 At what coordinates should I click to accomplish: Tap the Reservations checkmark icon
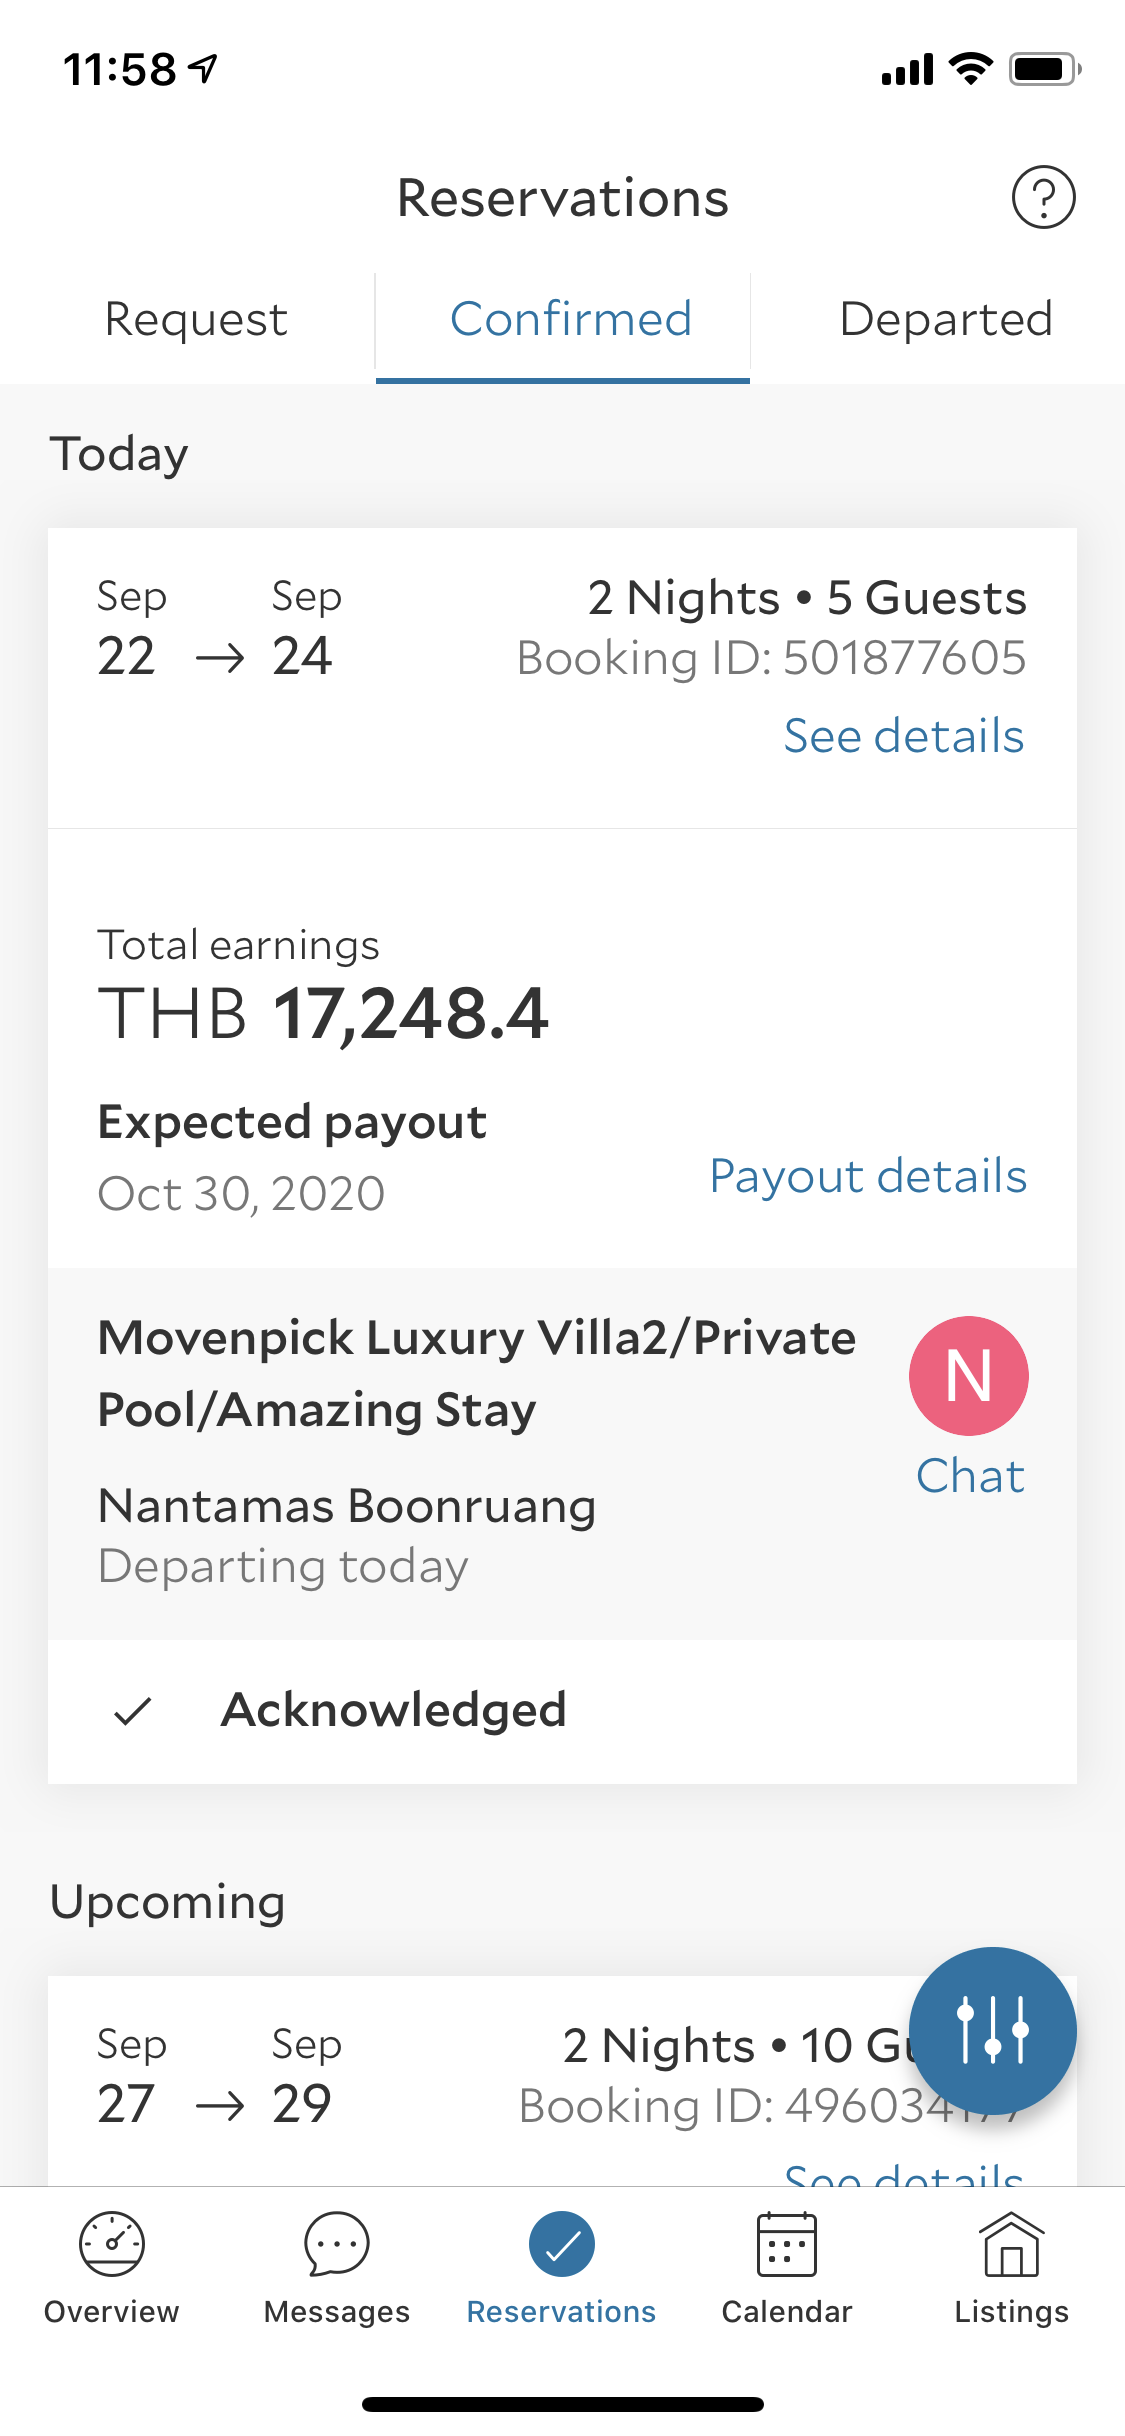pos(561,2244)
